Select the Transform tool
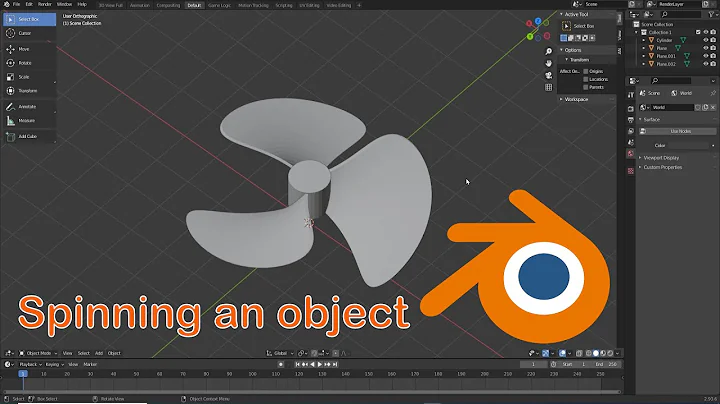Viewport: 720px width, 404px height. pyautogui.click(x=29, y=91)
